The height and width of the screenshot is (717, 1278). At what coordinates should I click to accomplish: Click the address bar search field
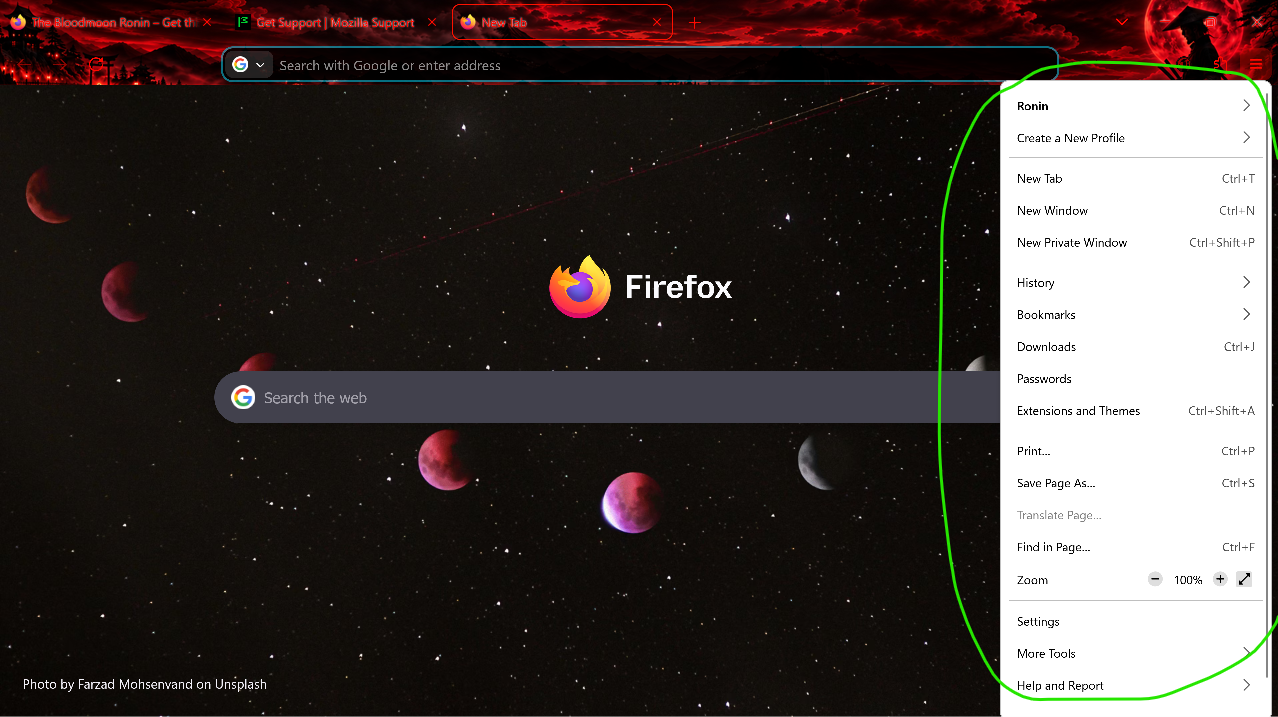pos(660,65)
